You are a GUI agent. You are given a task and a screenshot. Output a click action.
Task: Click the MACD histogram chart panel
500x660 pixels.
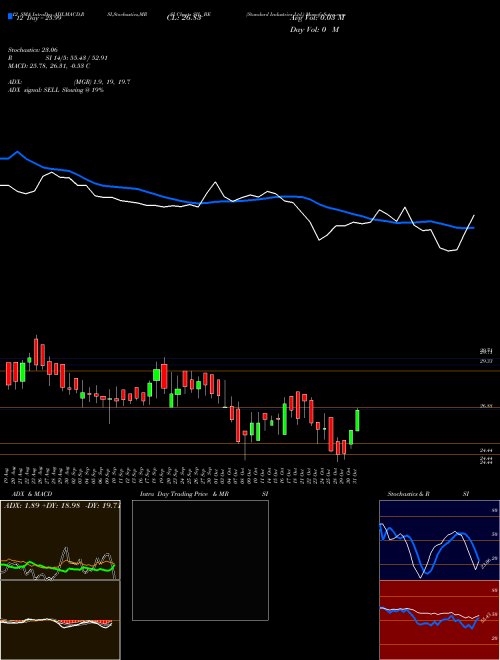(60, 620)
